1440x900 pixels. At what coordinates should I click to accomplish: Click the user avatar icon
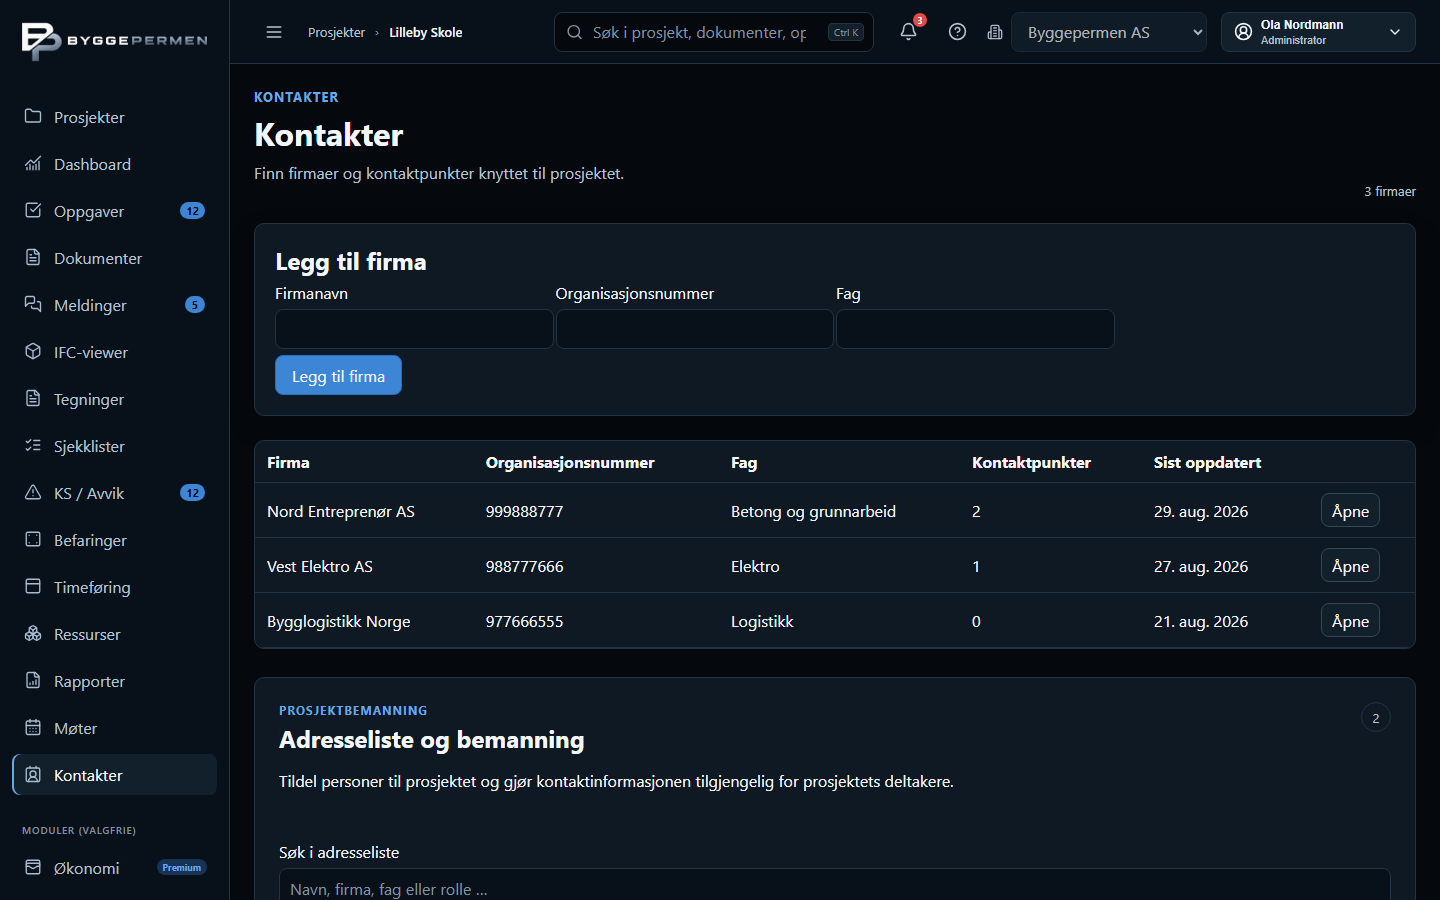point(1243,32)
